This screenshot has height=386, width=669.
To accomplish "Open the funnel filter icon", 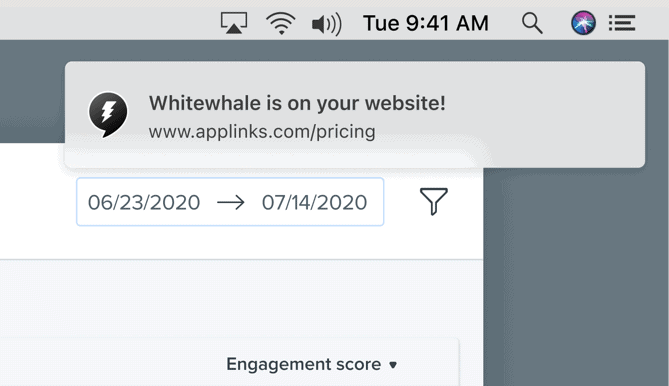I will 434,201.
